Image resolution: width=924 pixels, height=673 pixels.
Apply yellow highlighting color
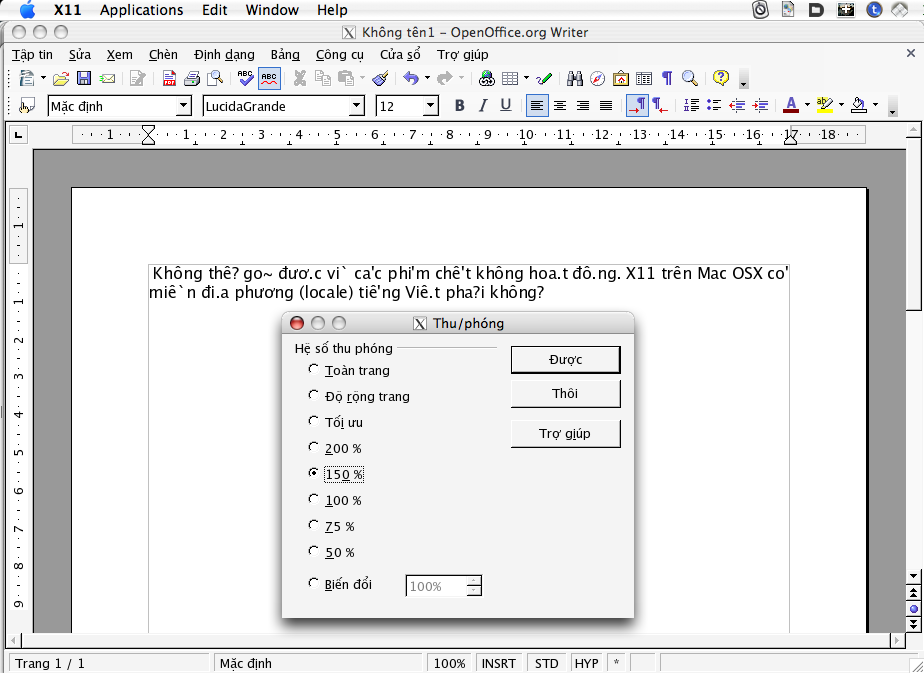[x=825, y=105]
